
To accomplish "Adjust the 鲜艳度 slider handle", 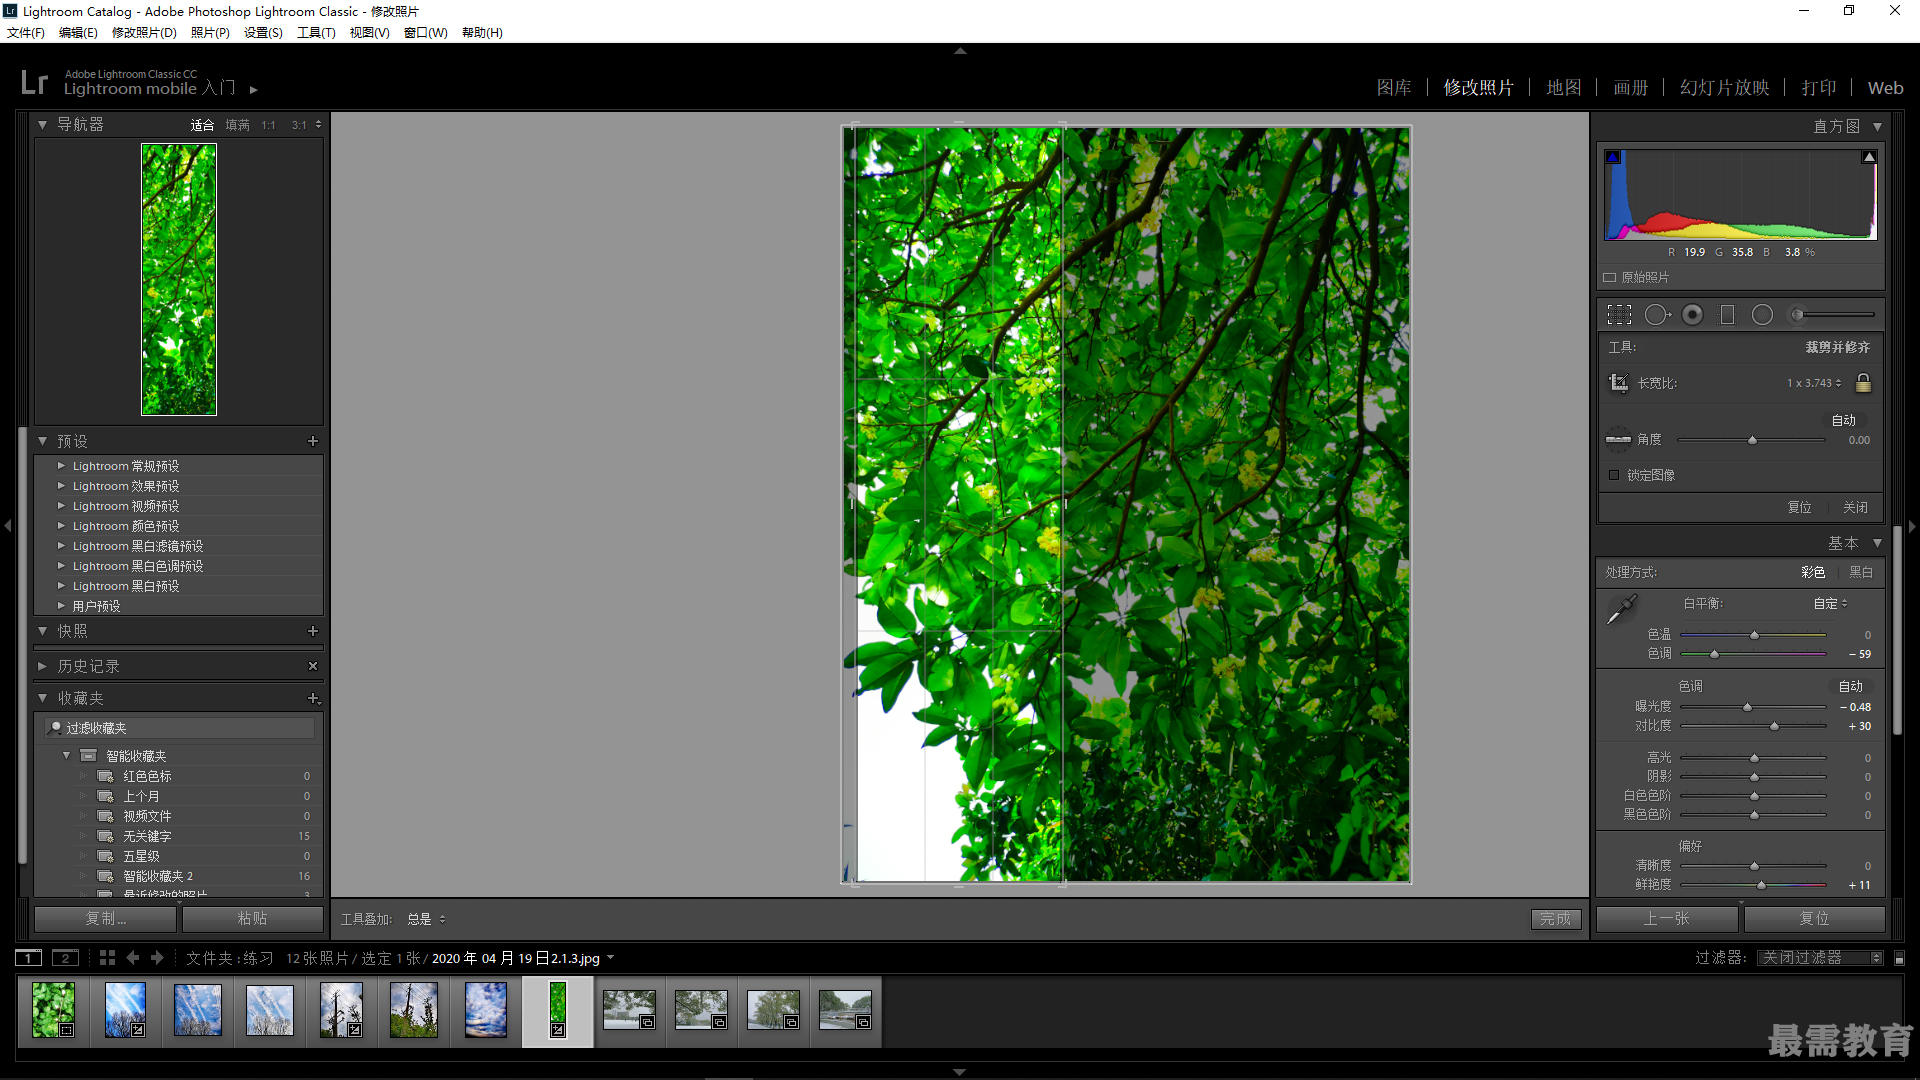I will 1761,885.
